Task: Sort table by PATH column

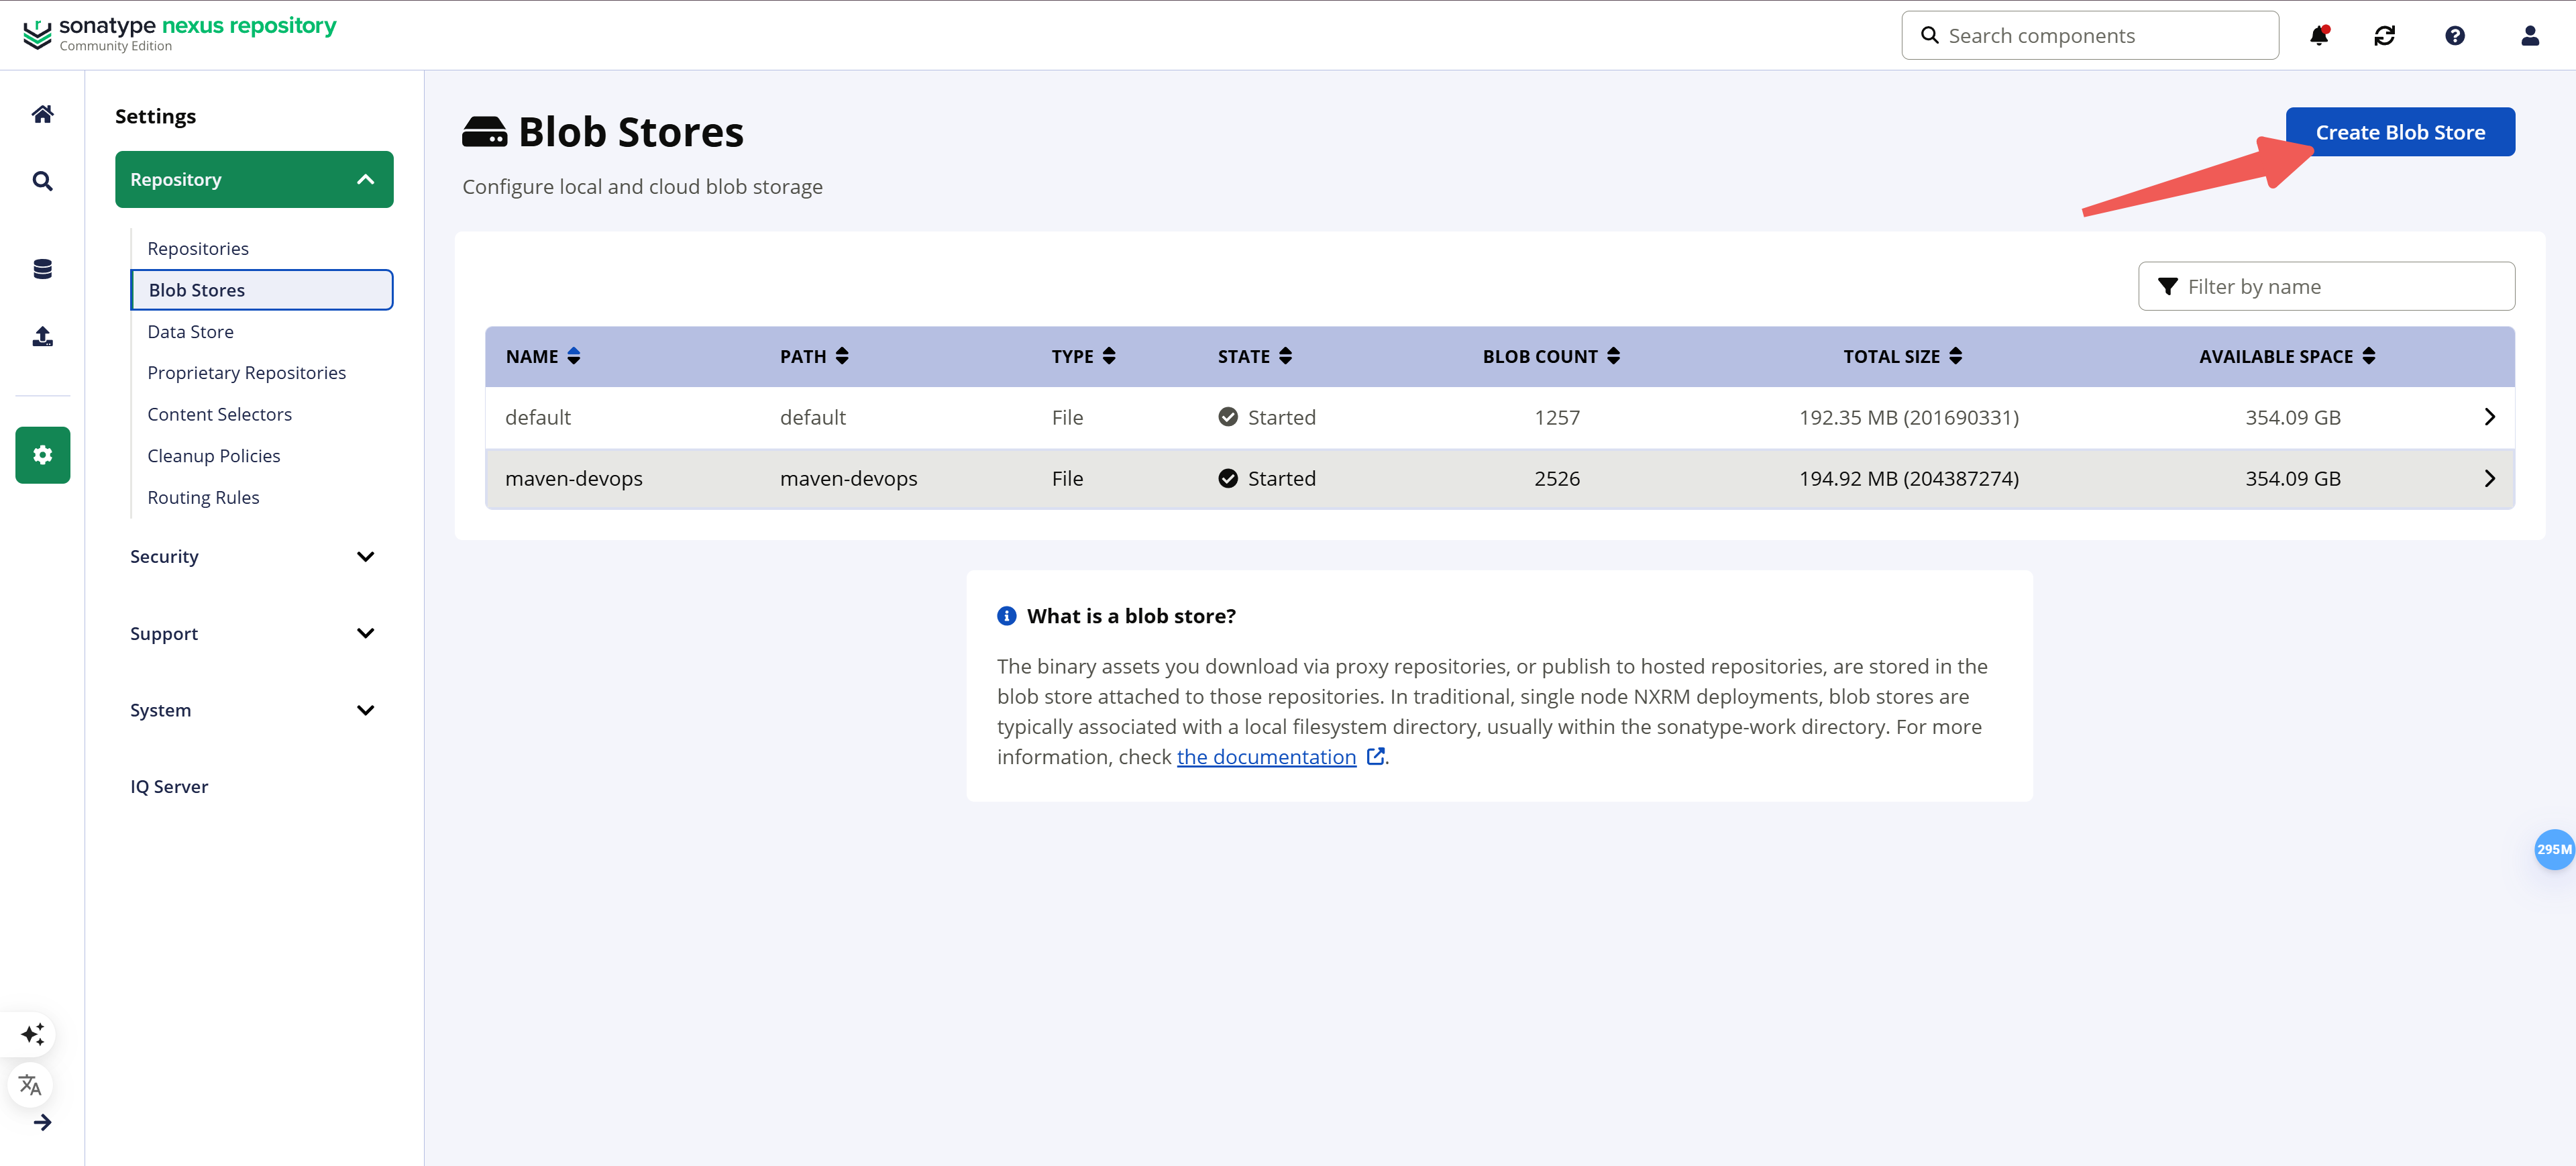Action: pyautogui.click(x=814, y=356)
